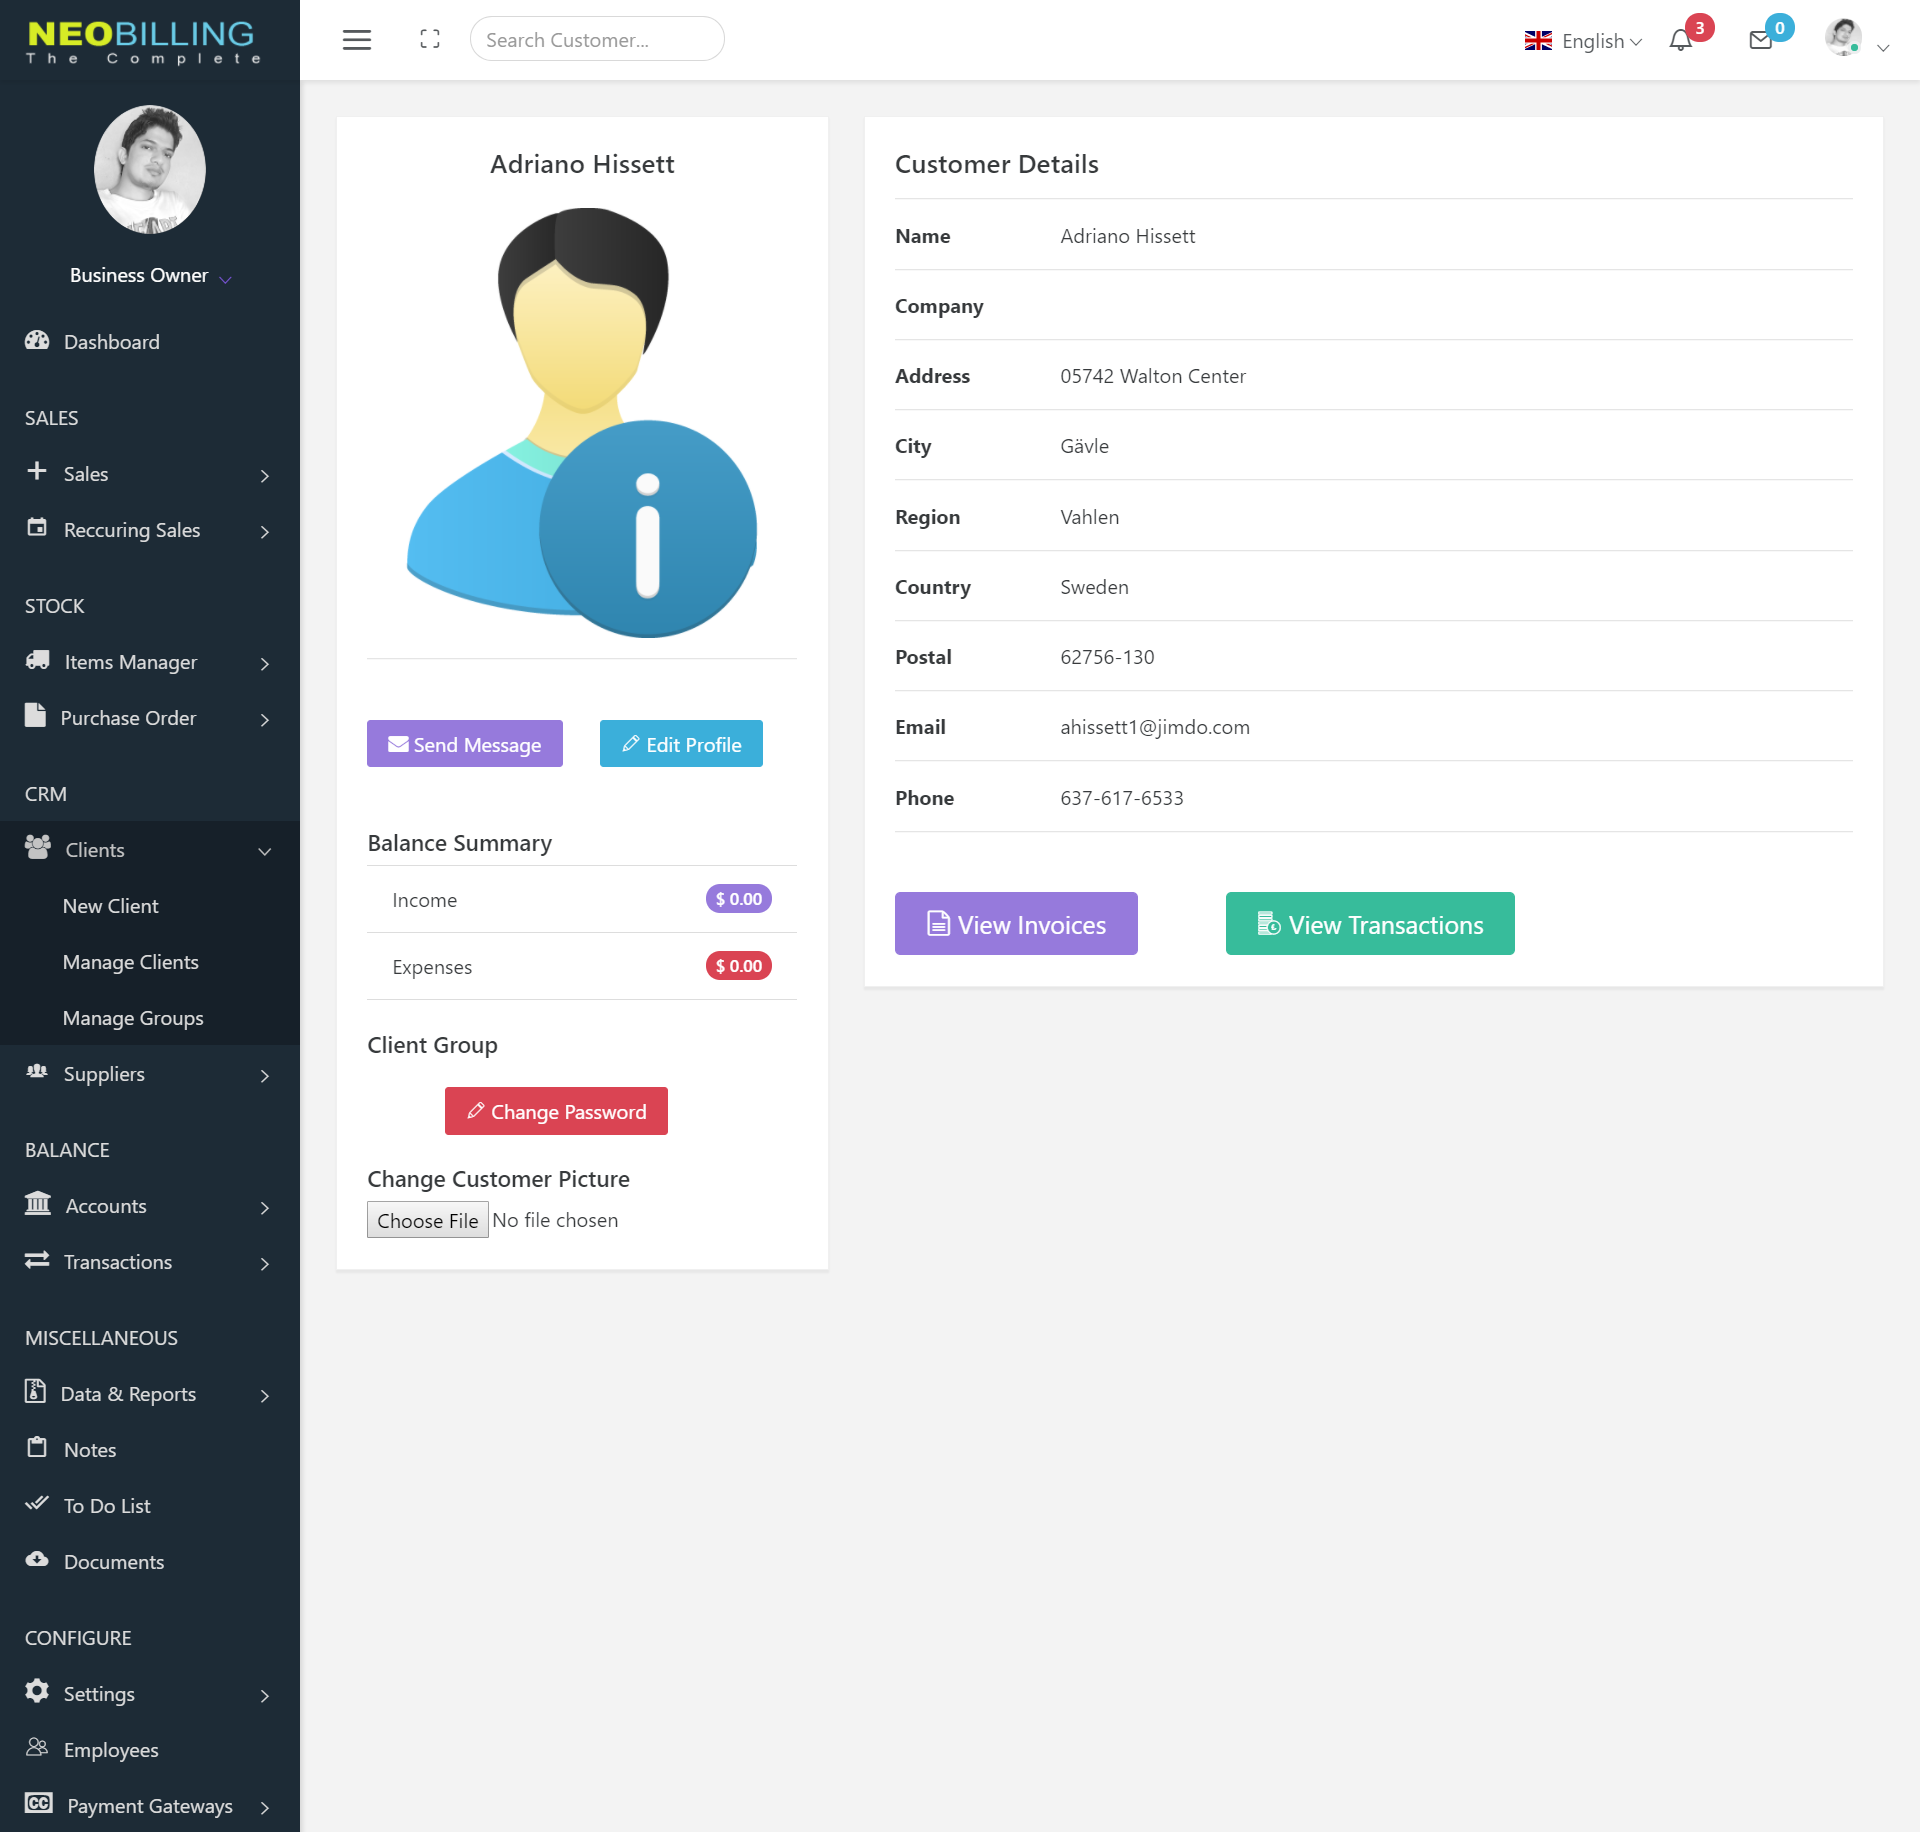Open the messages envelope icon
This screenshot has width=1920, height=1832.
point(1761,40)
